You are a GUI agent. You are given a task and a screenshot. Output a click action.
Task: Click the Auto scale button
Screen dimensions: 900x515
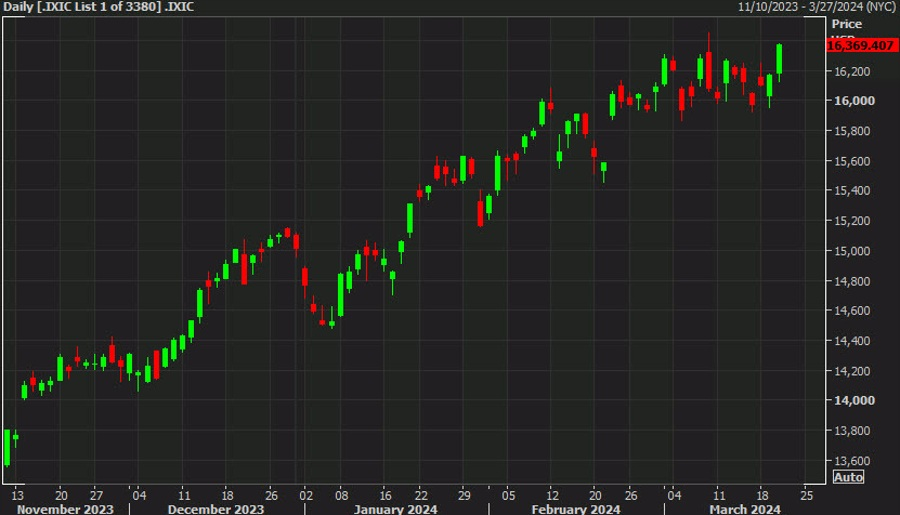848,477
